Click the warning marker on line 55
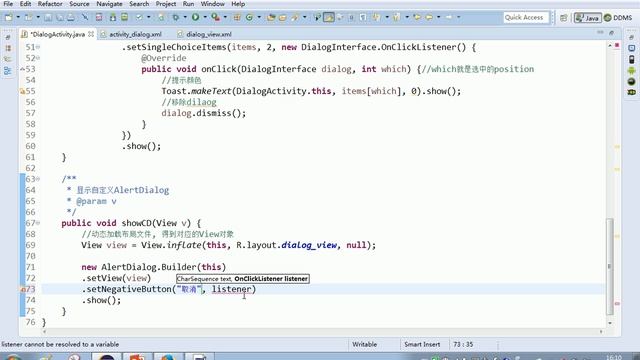 point(22,91)
